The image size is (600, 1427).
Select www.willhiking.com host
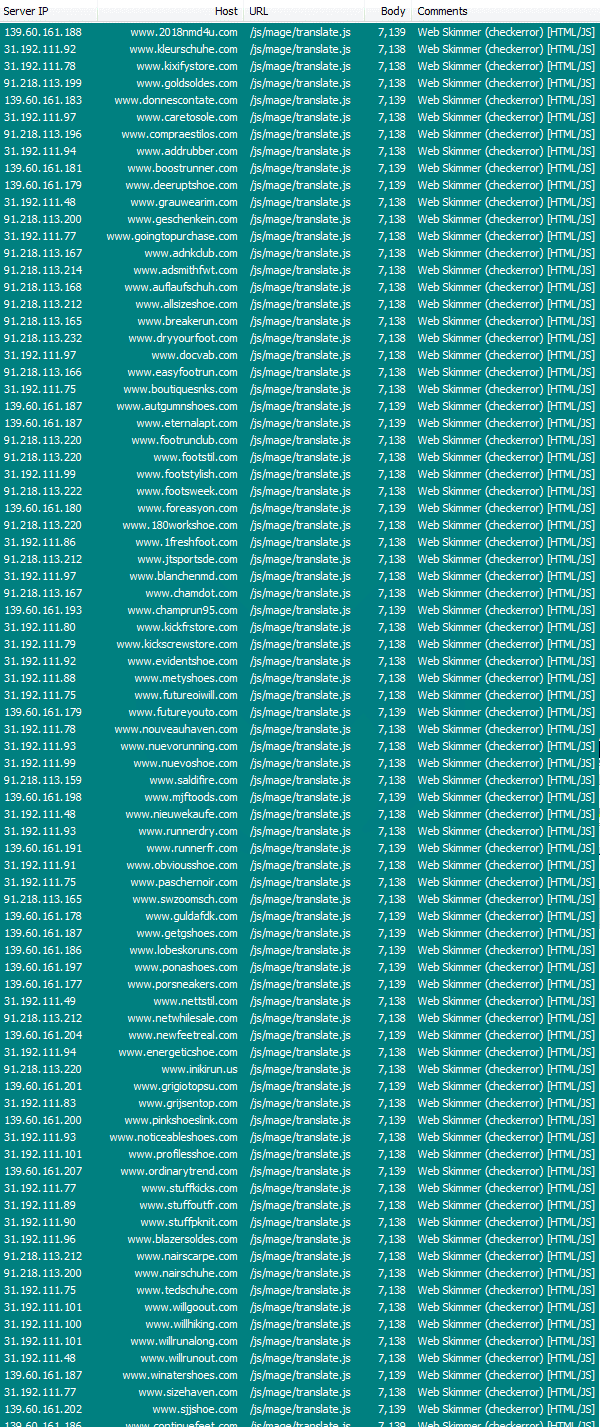pyautogui.click(x=191, y=1324)
